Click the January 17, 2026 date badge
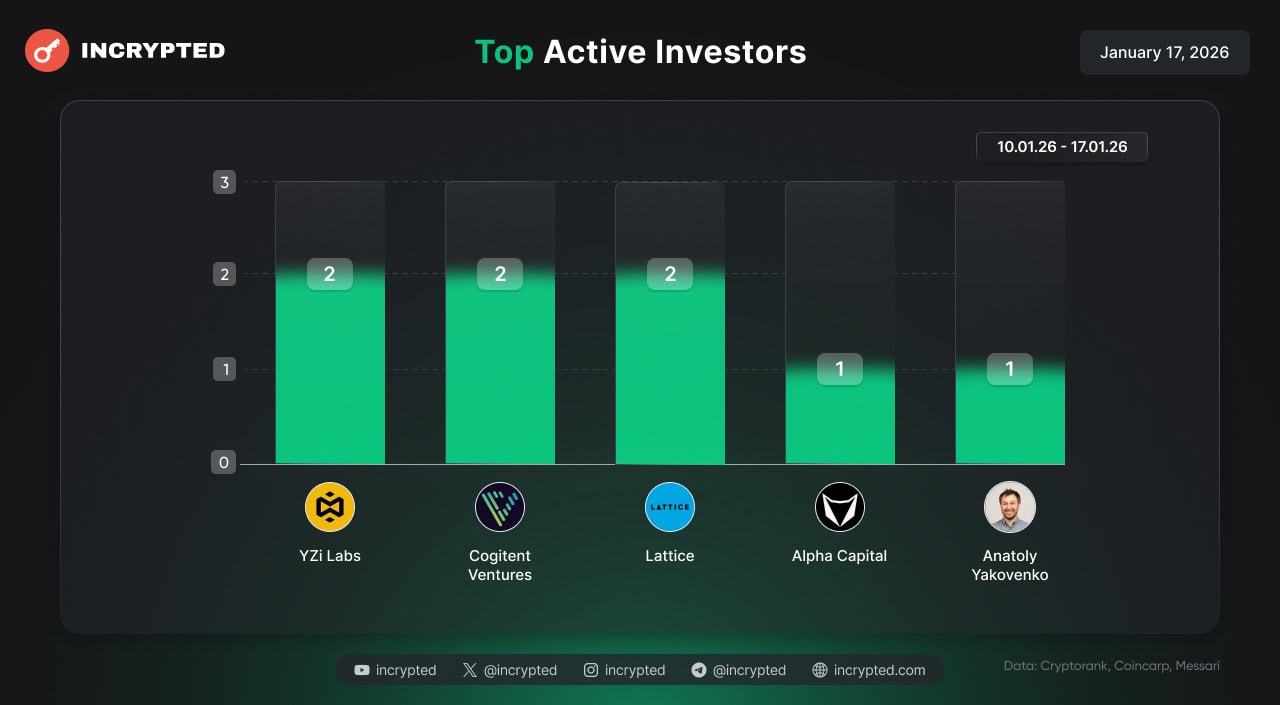This screenshot has height=705, width=1280. click(x=1164, y=52)
